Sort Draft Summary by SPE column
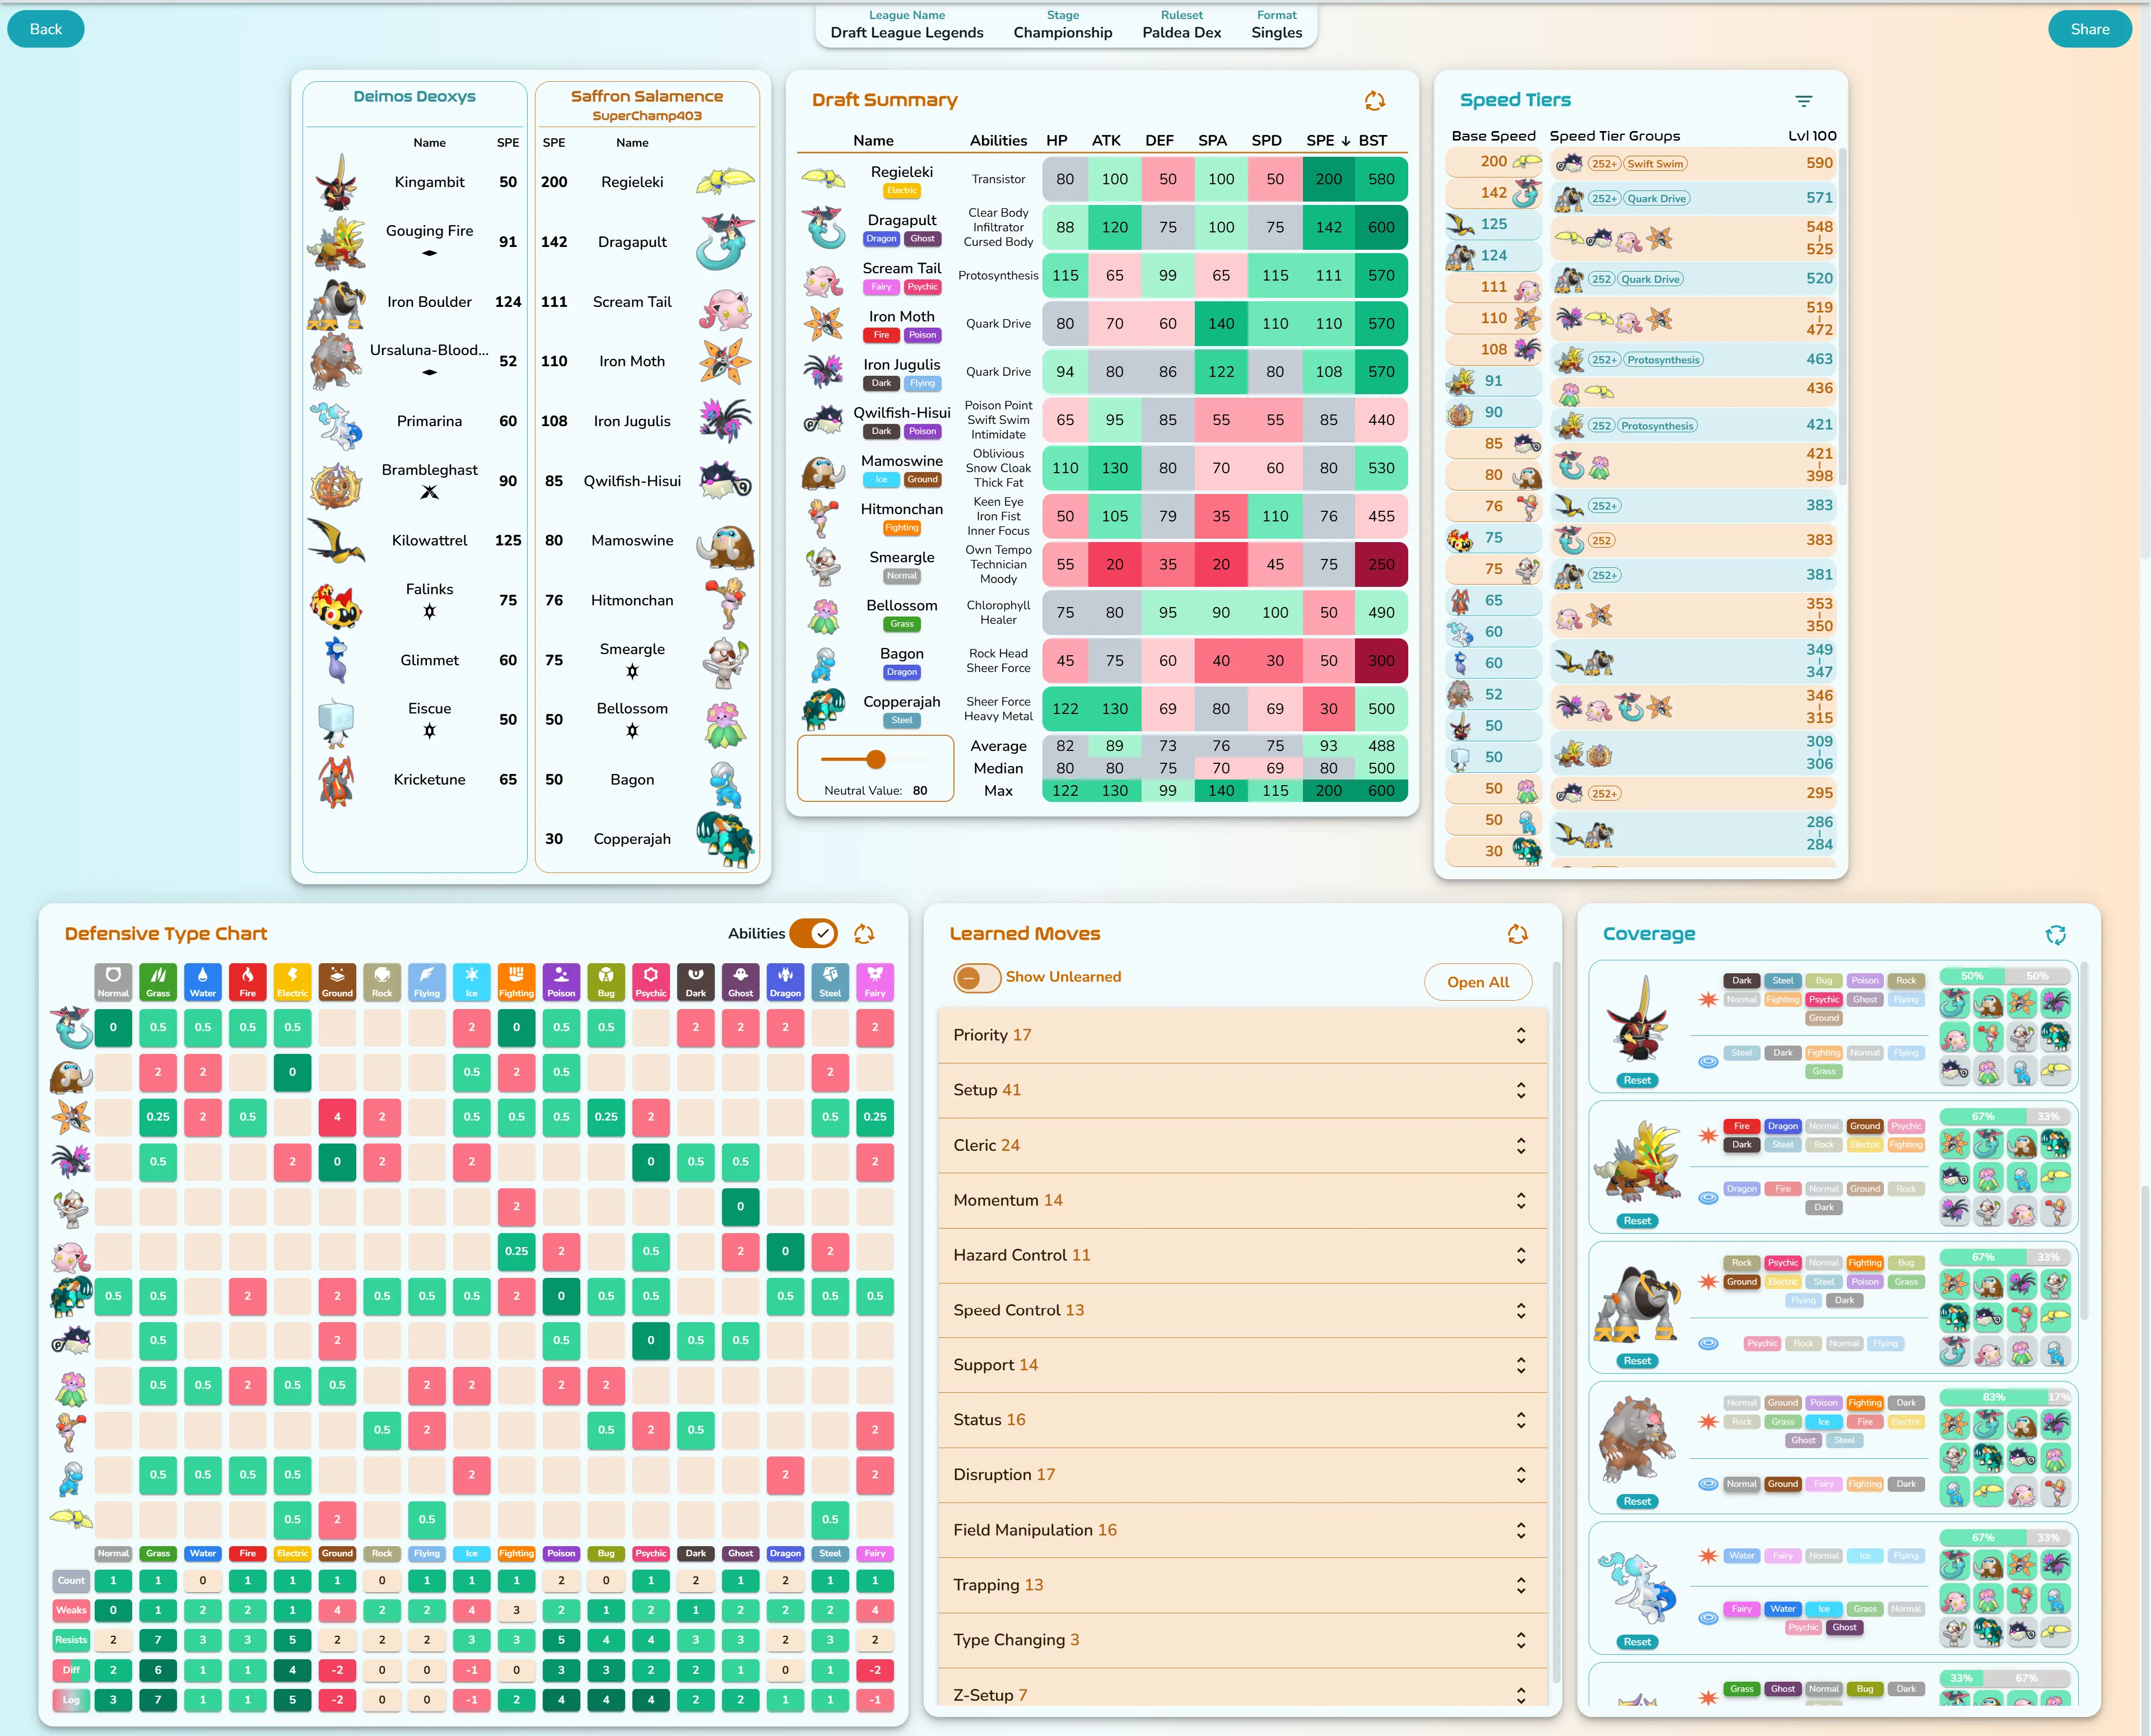Image resolution: width=2151 pixels, height=1736 pixels. click(1320, 141)
